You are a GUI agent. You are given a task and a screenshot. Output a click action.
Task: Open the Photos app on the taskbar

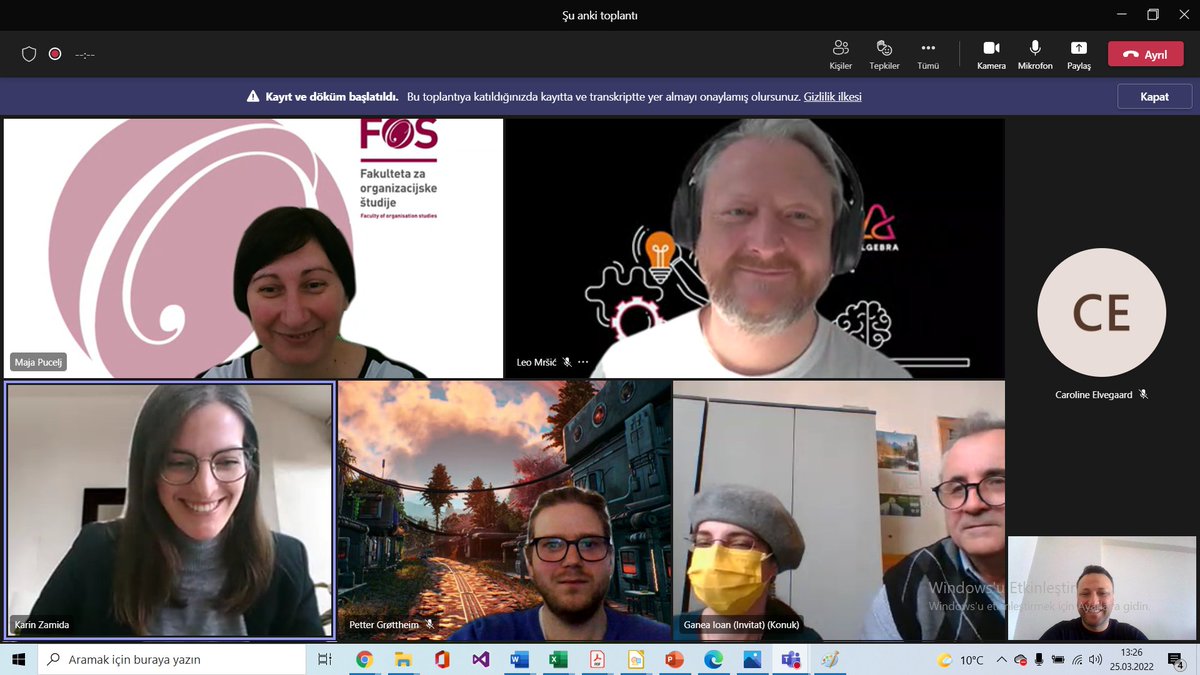[x=752, y=660]
